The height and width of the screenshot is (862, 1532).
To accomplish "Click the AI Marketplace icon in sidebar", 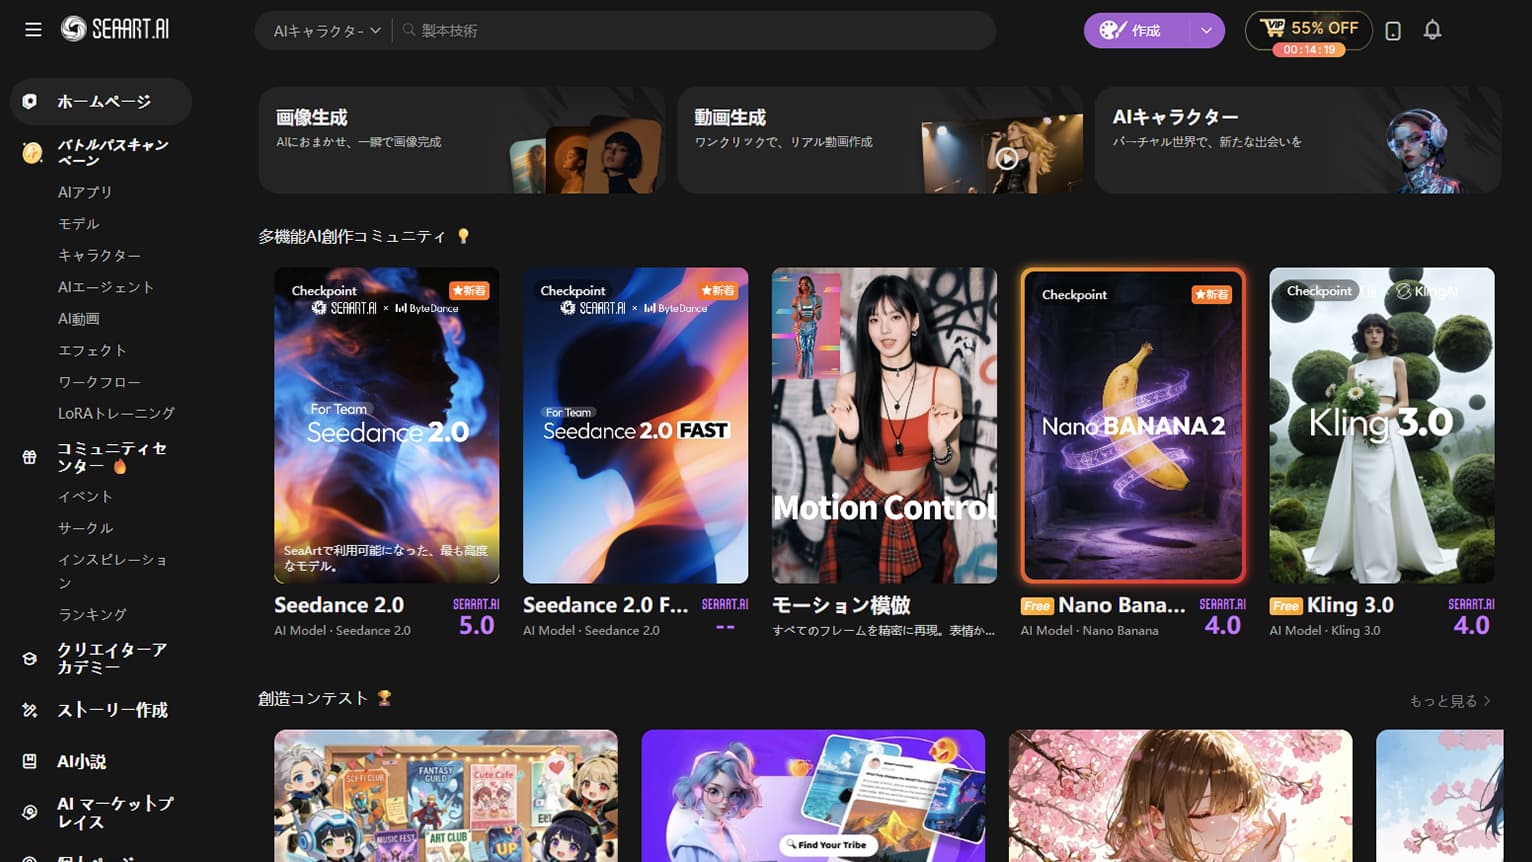I will point(30,812).
